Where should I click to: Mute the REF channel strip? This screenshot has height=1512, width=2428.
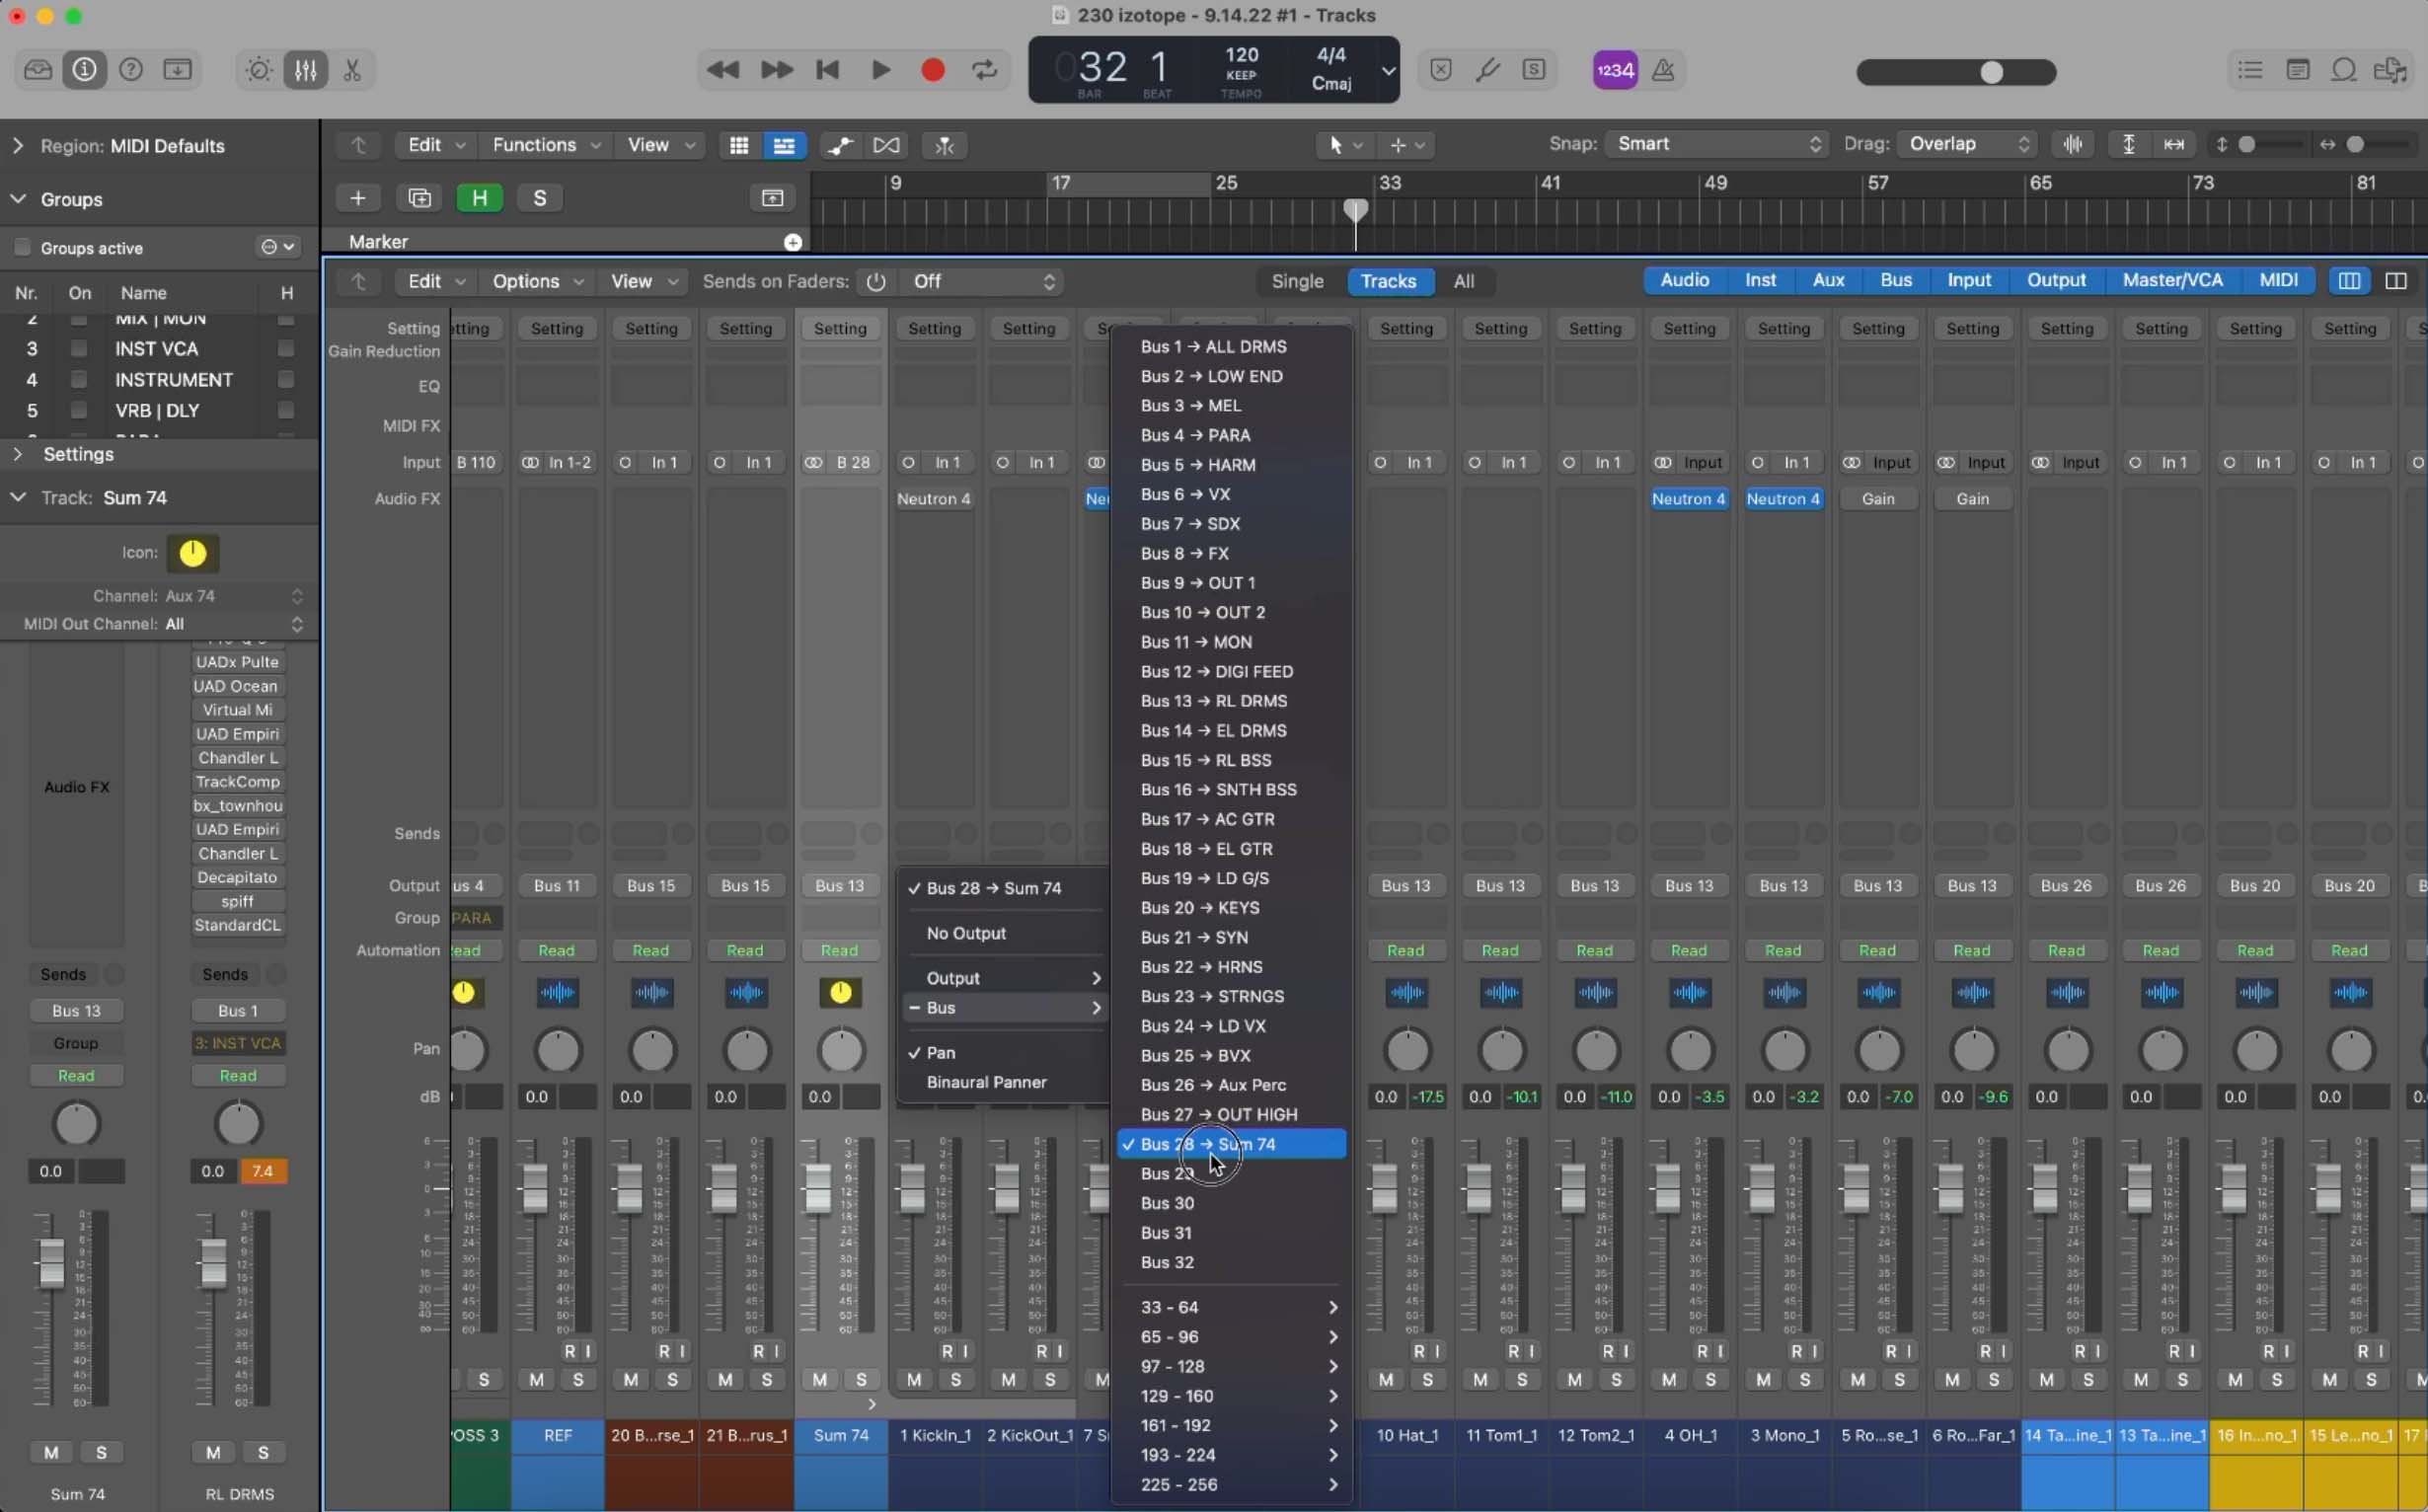[537, 1380]
